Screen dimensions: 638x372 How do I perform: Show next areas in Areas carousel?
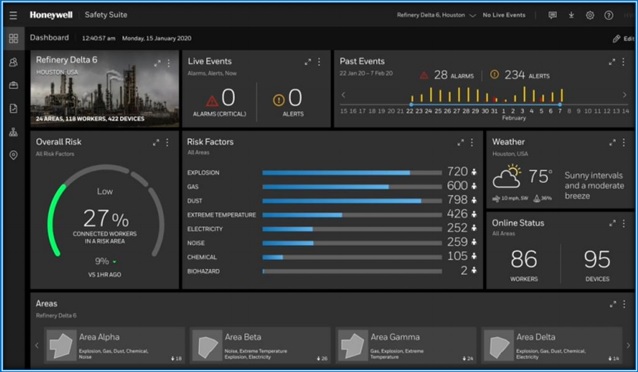point(628,346)
